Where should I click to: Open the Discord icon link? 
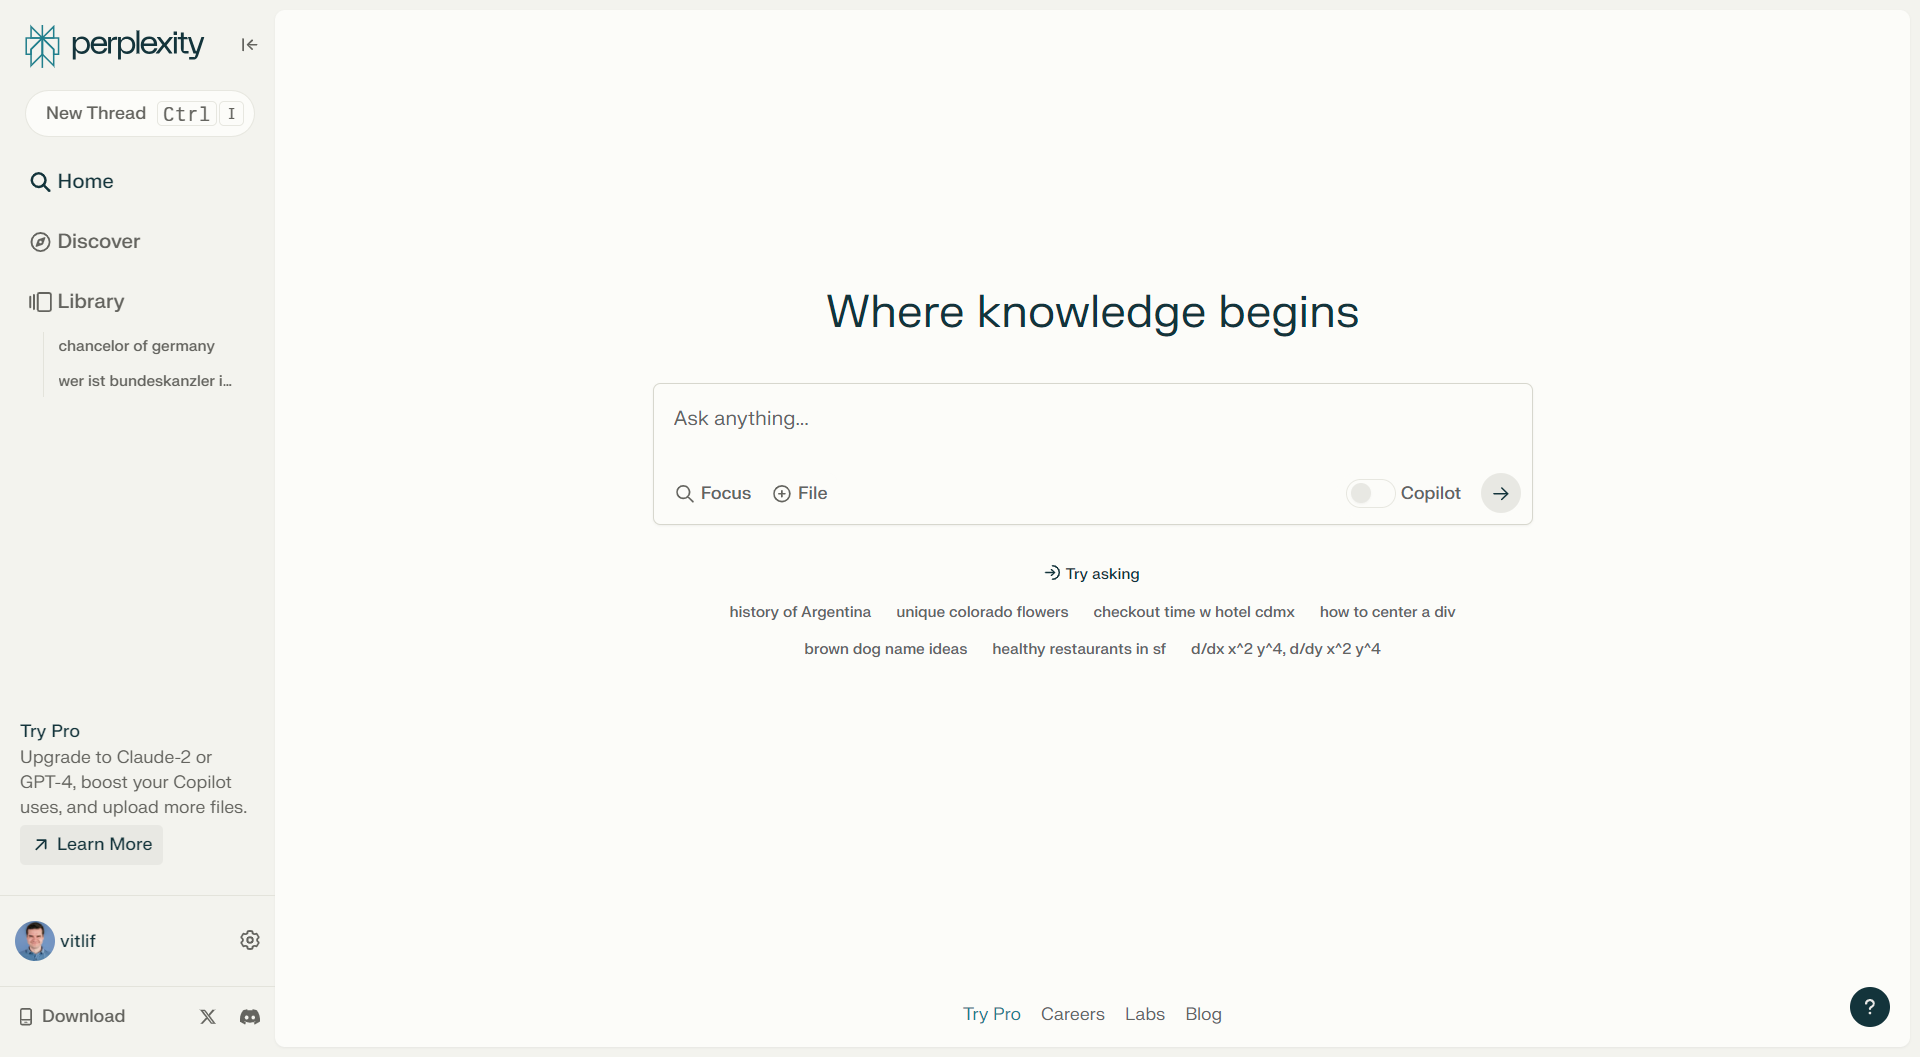pyautogui.click(x=250, y=1017)
